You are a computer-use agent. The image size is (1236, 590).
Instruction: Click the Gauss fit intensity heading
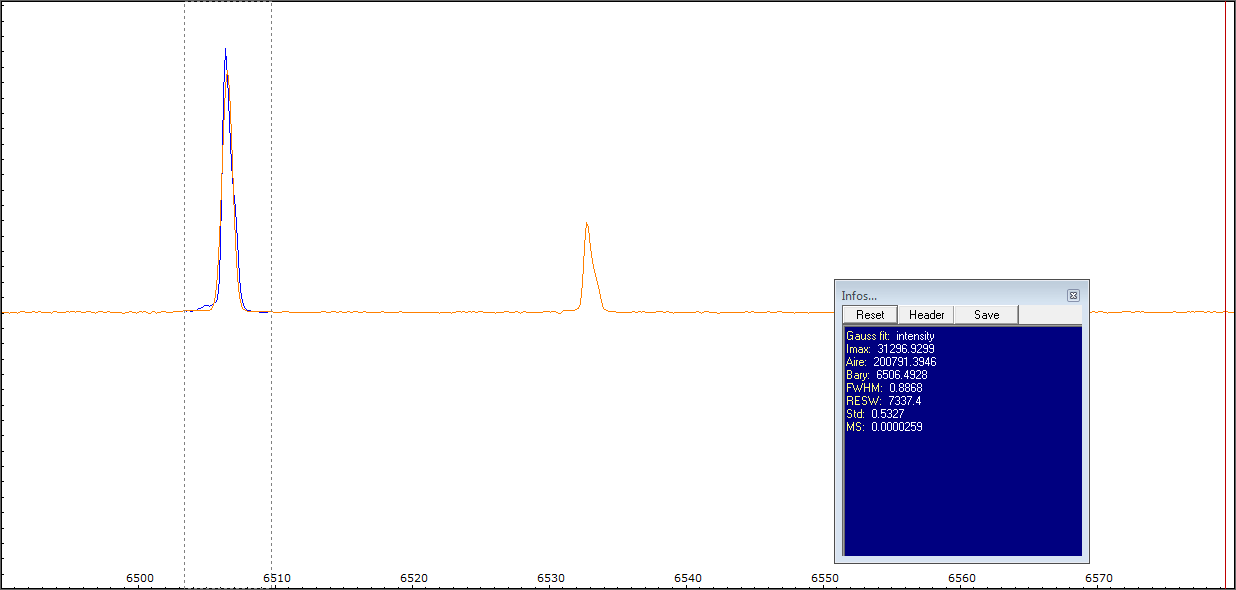(x=890, y=336)
